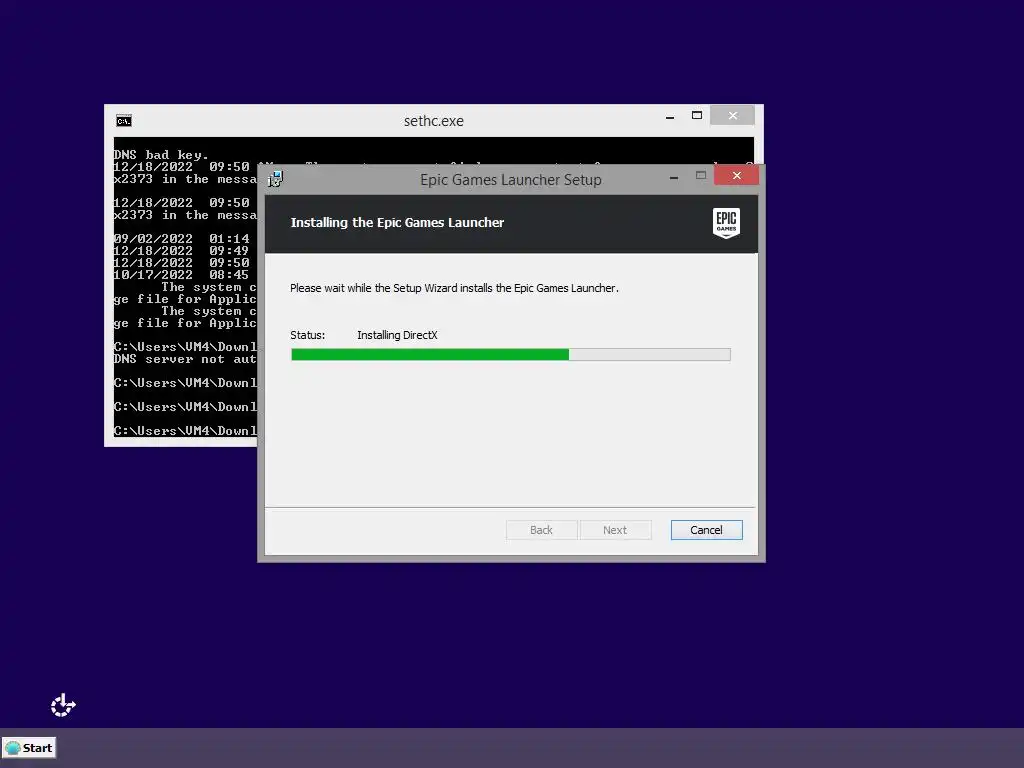Click the 'DNS bad key.' line in sethc.exe
Image resolution: width=1024 pixels, height=768 pixels.
(x=161, y=155)
